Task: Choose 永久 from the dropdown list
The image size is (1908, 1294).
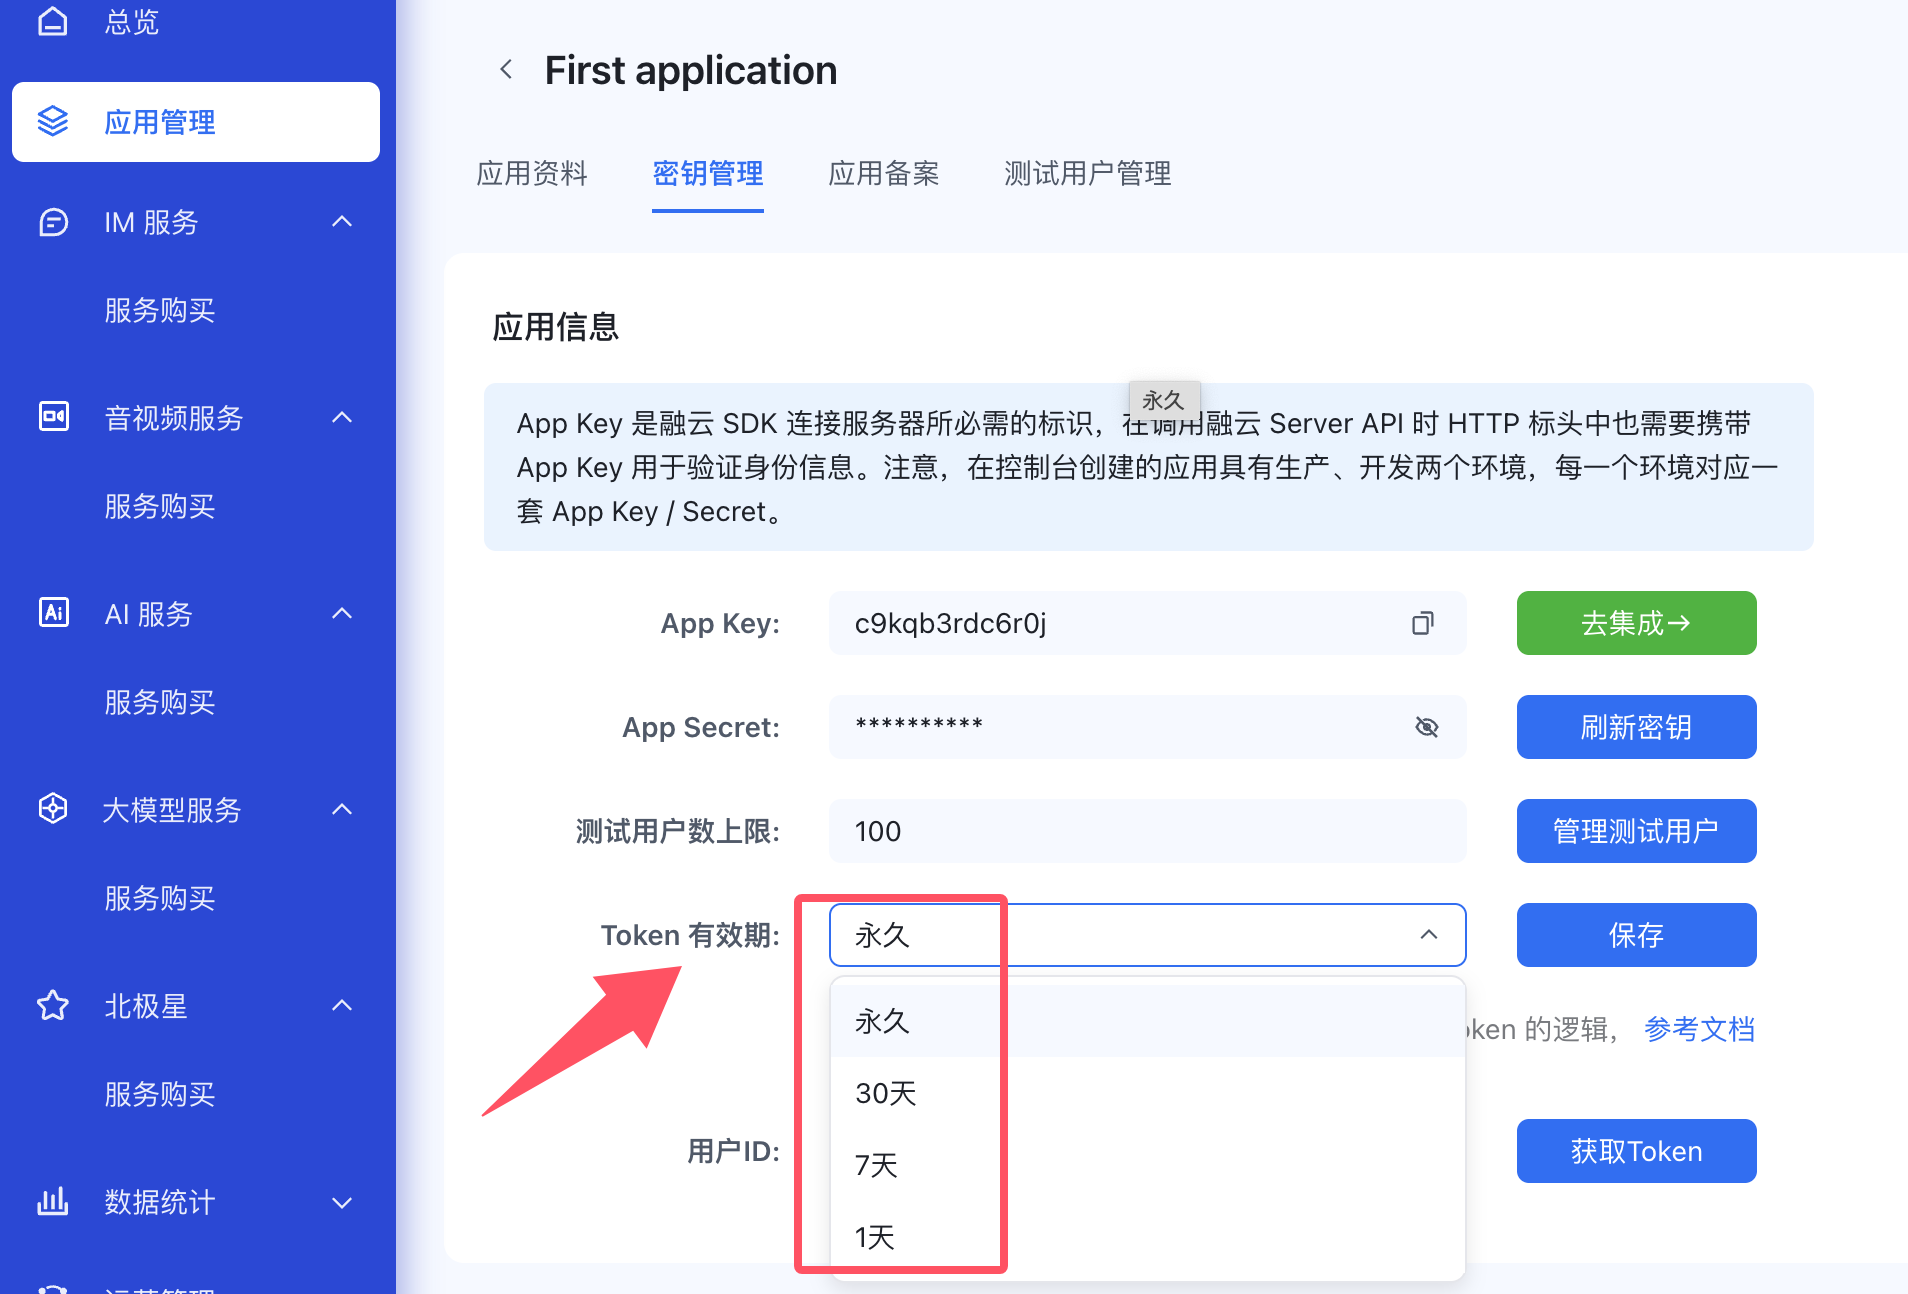Action: [x=1148, y=1021]
